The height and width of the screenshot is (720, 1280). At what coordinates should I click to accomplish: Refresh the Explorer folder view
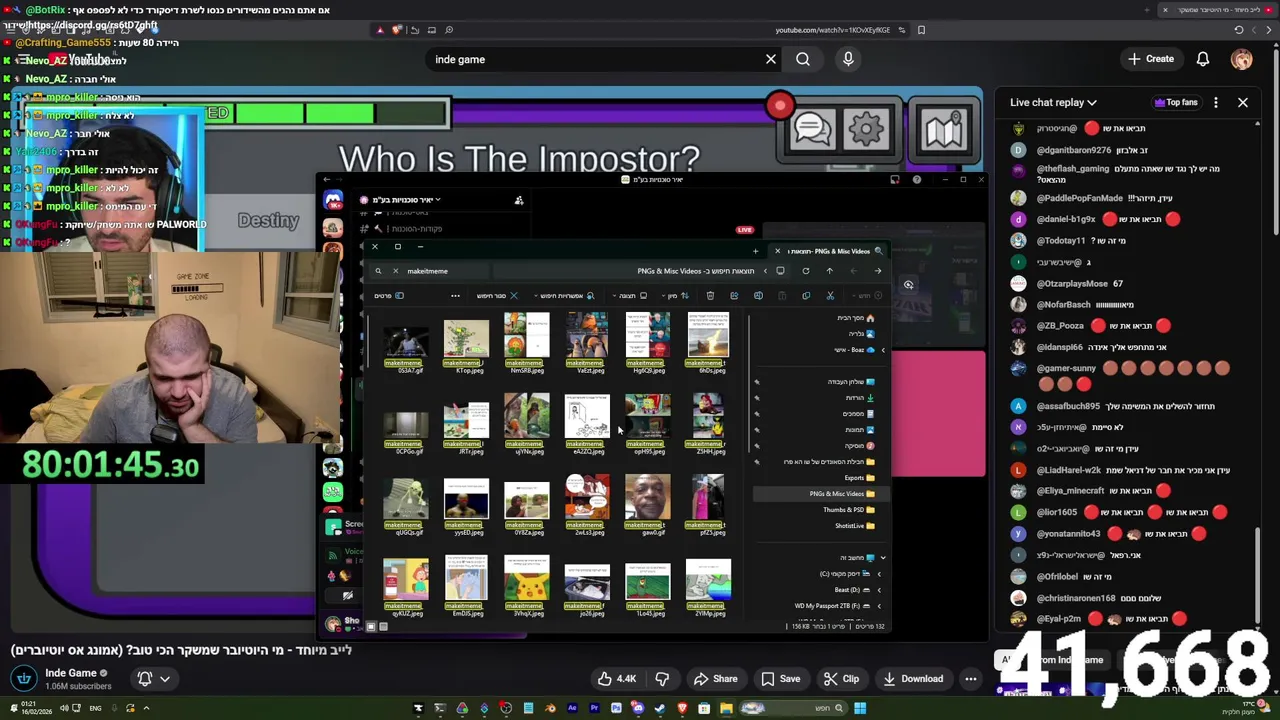tap(805, 271)
